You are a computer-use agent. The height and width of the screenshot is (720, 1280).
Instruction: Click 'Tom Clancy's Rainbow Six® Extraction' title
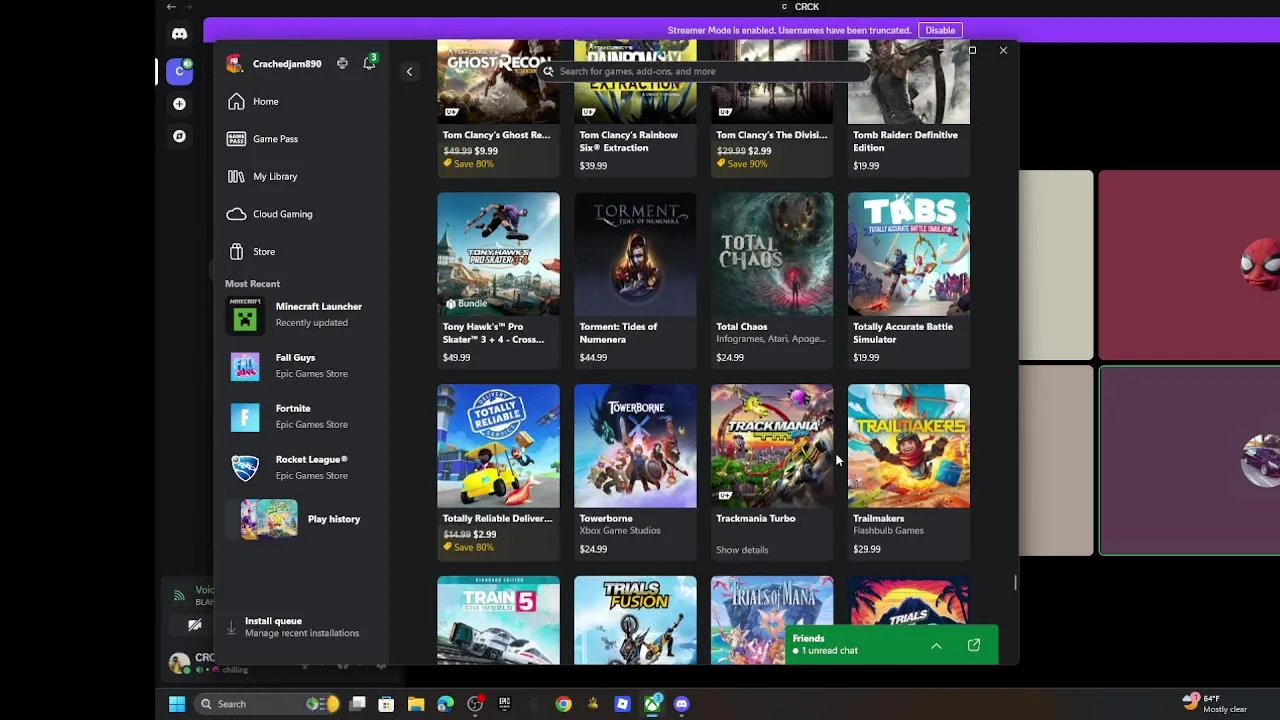[x=629, y=141]
